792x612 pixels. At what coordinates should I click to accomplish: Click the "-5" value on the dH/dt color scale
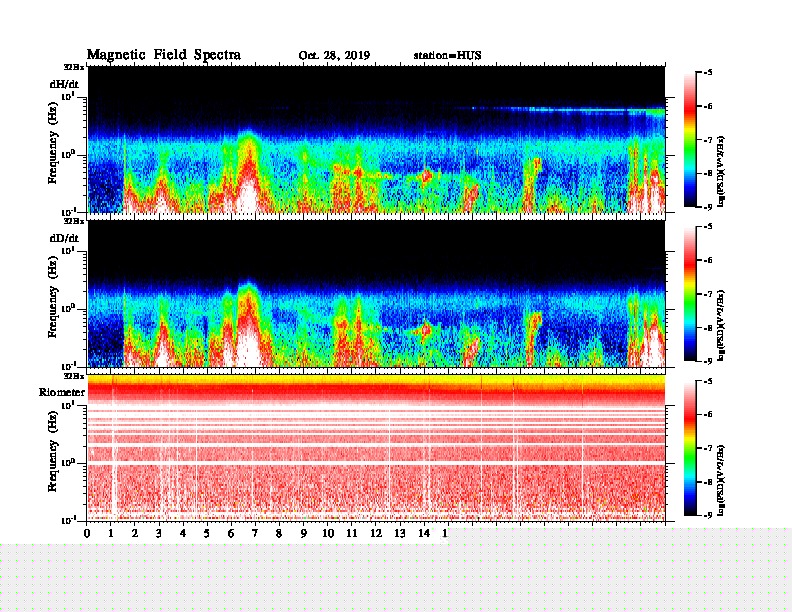[708, 73]
